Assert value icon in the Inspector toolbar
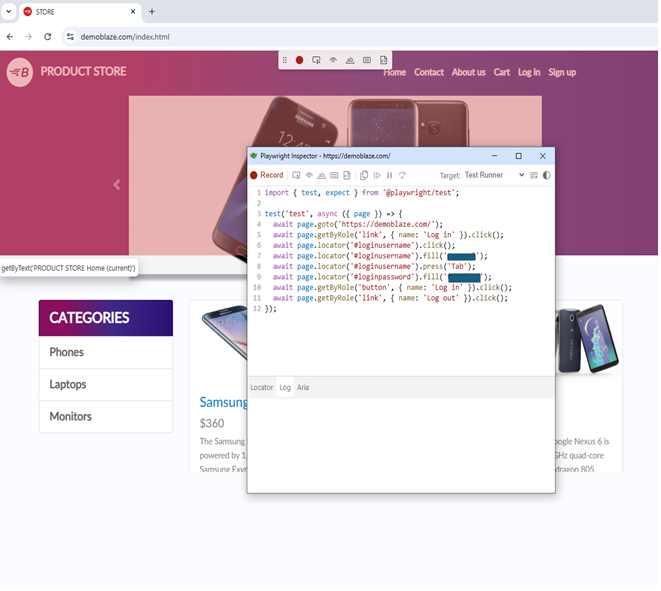The width and height of the screenshot is (661, 591). [334, 175]
